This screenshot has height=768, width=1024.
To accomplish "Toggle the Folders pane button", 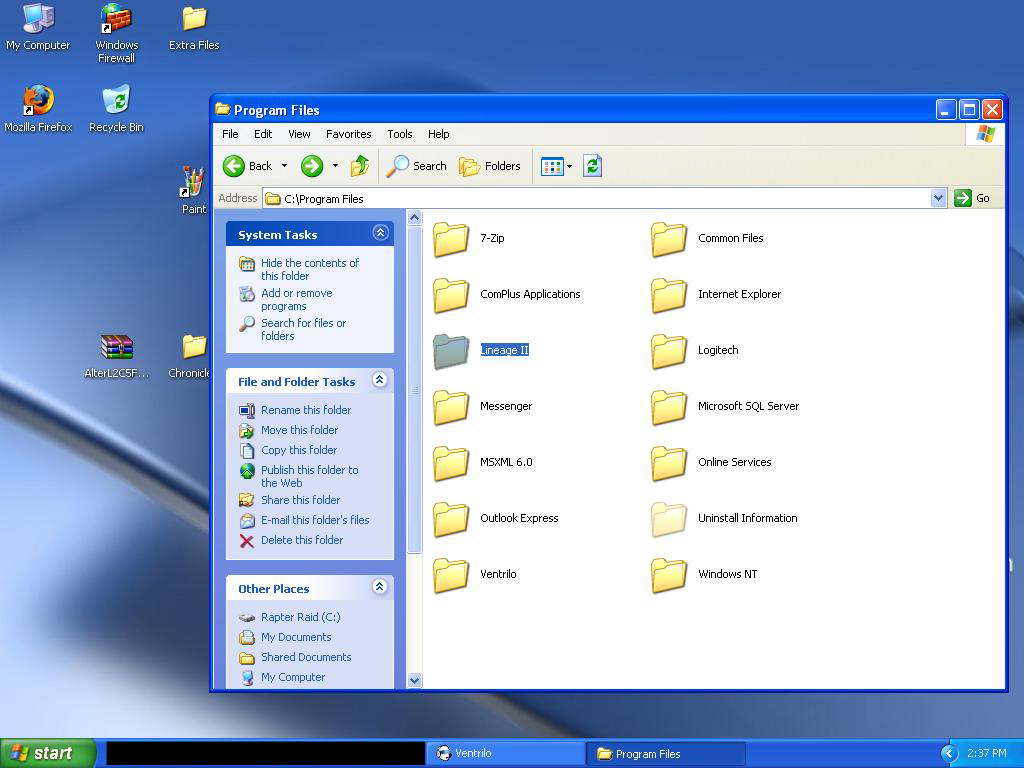I will click(x=490, y=166).
